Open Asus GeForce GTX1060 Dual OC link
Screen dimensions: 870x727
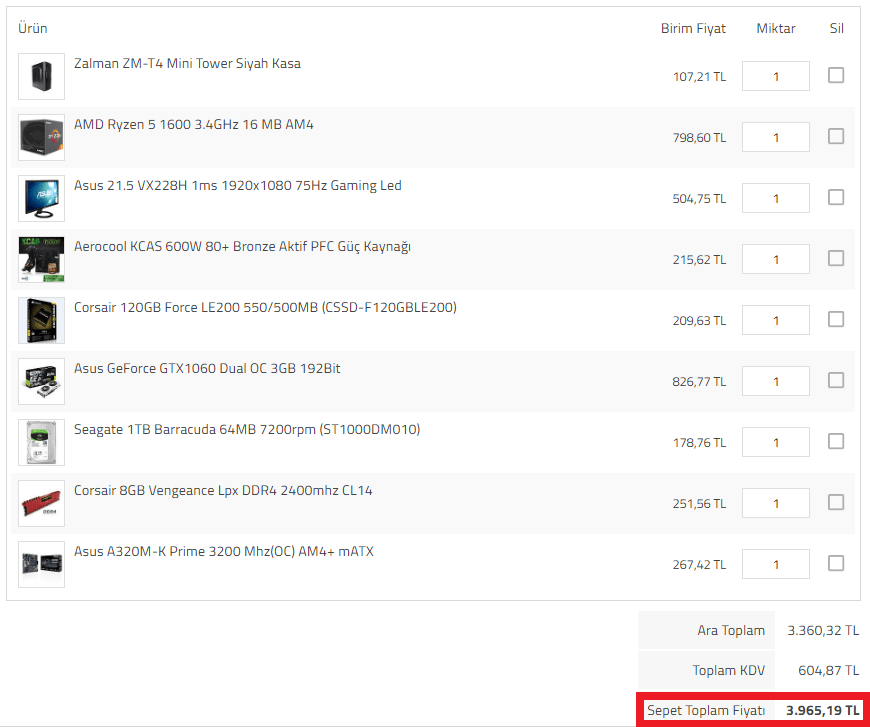(x=207, y=369)
